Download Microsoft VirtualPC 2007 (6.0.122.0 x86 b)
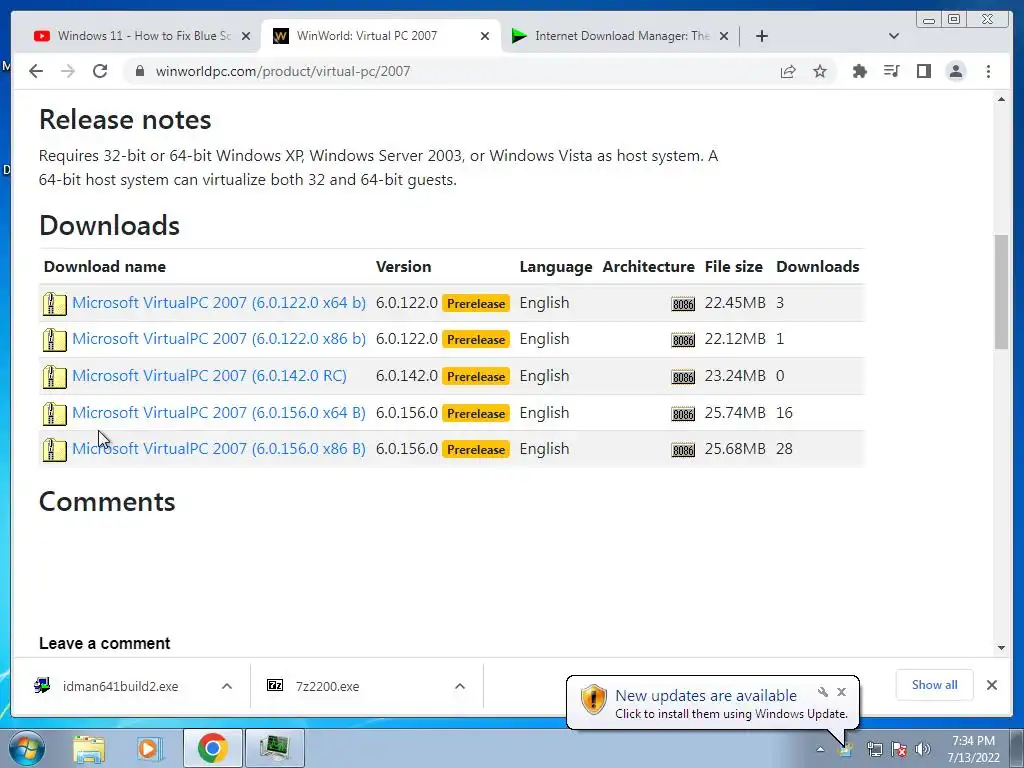The image size is (1024, 768). coord(219,339)
